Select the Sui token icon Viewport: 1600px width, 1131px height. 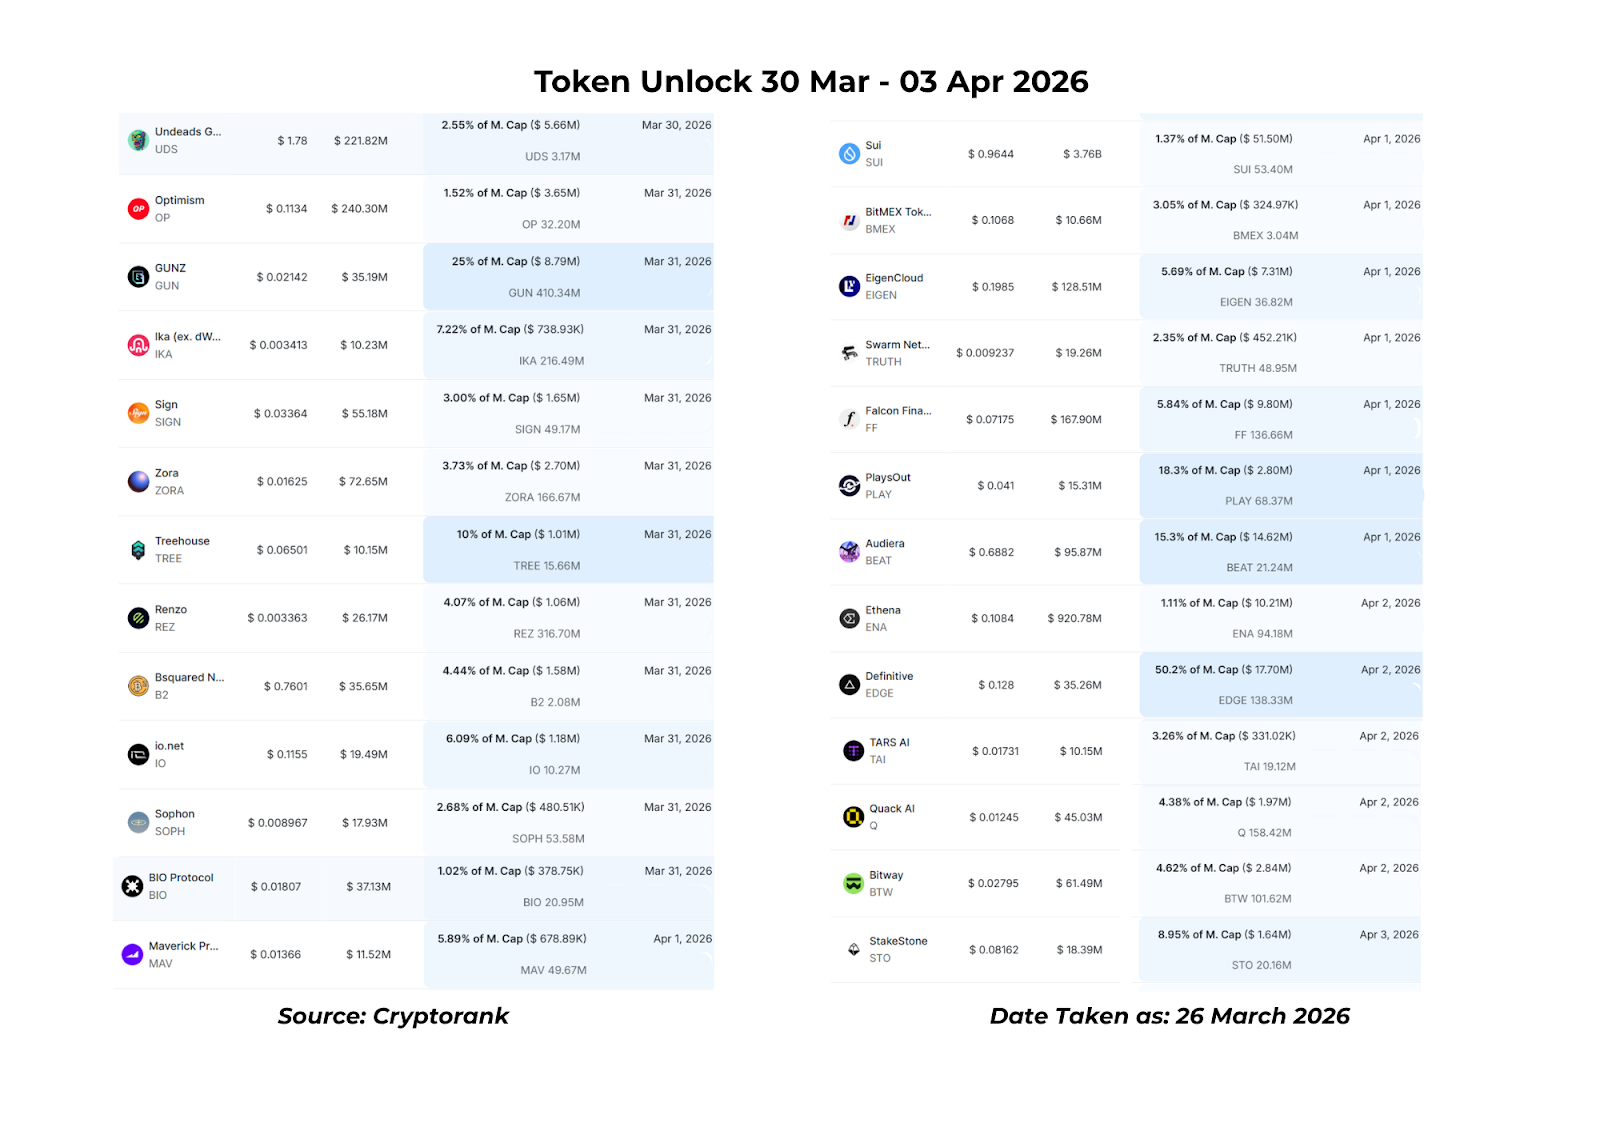point(849,154)
